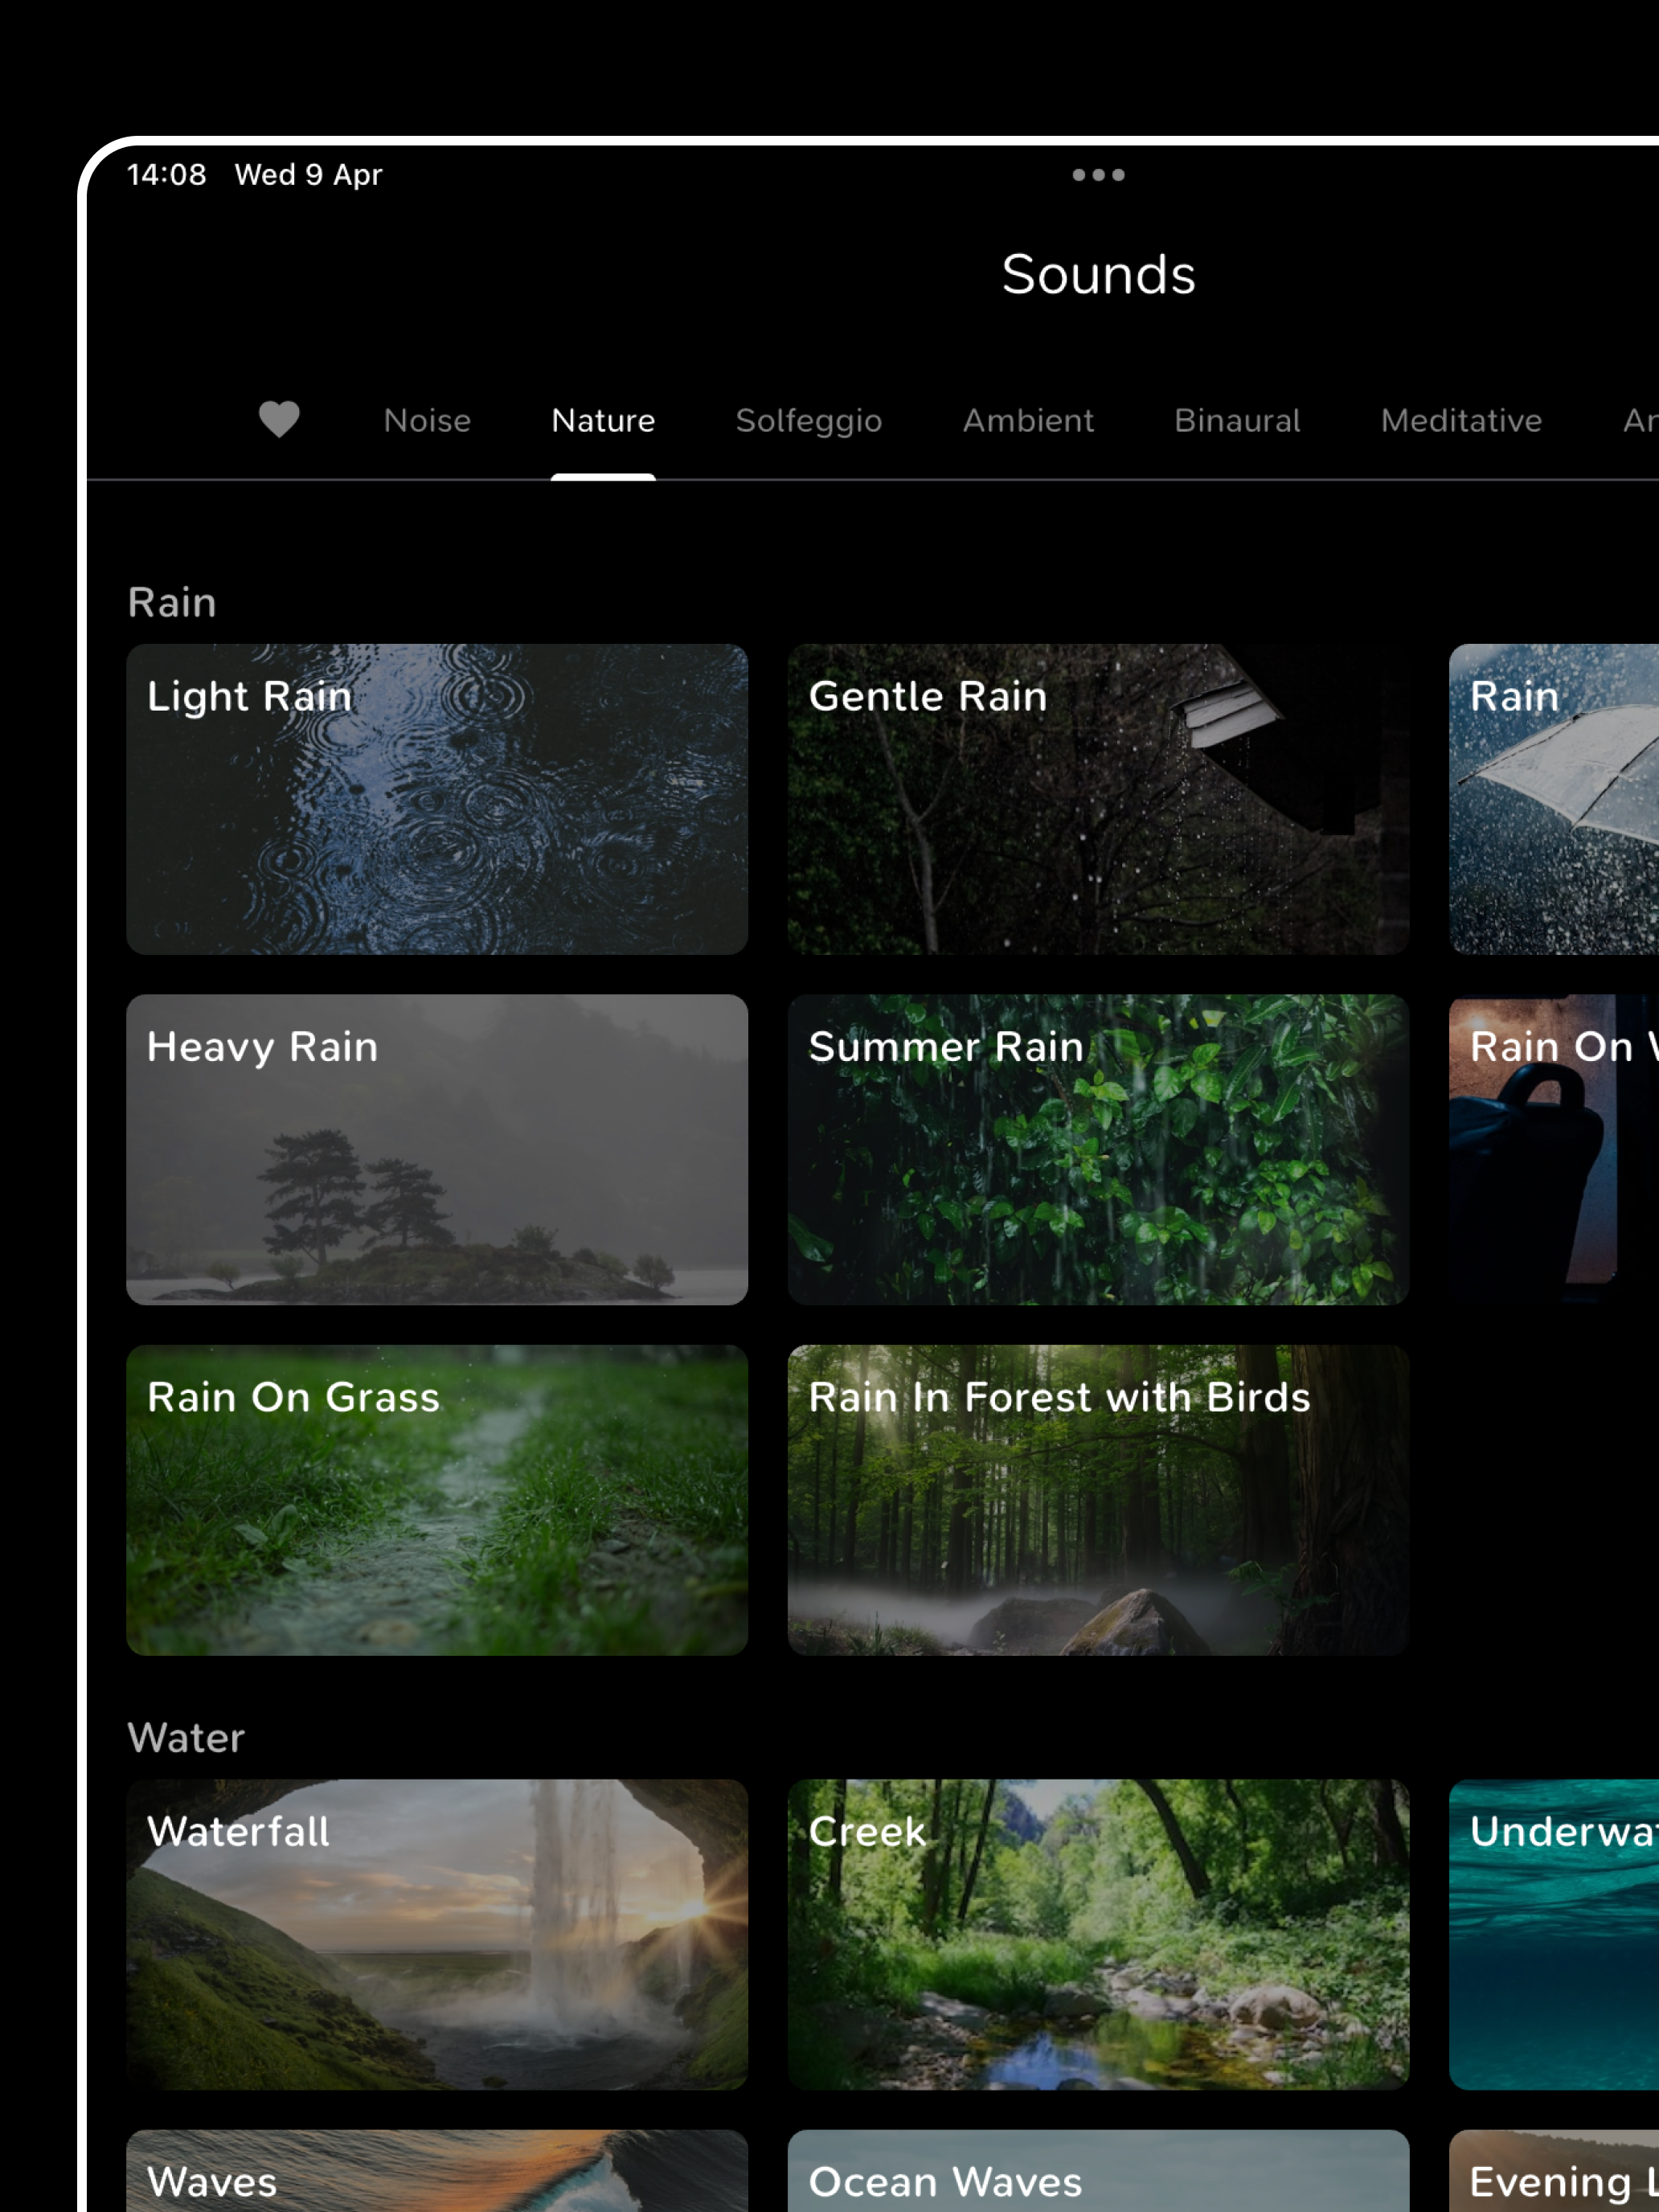Play the Gentle Rain sound
The width and height of the screenshot is (1659, 2212).
coord(1098,799)
